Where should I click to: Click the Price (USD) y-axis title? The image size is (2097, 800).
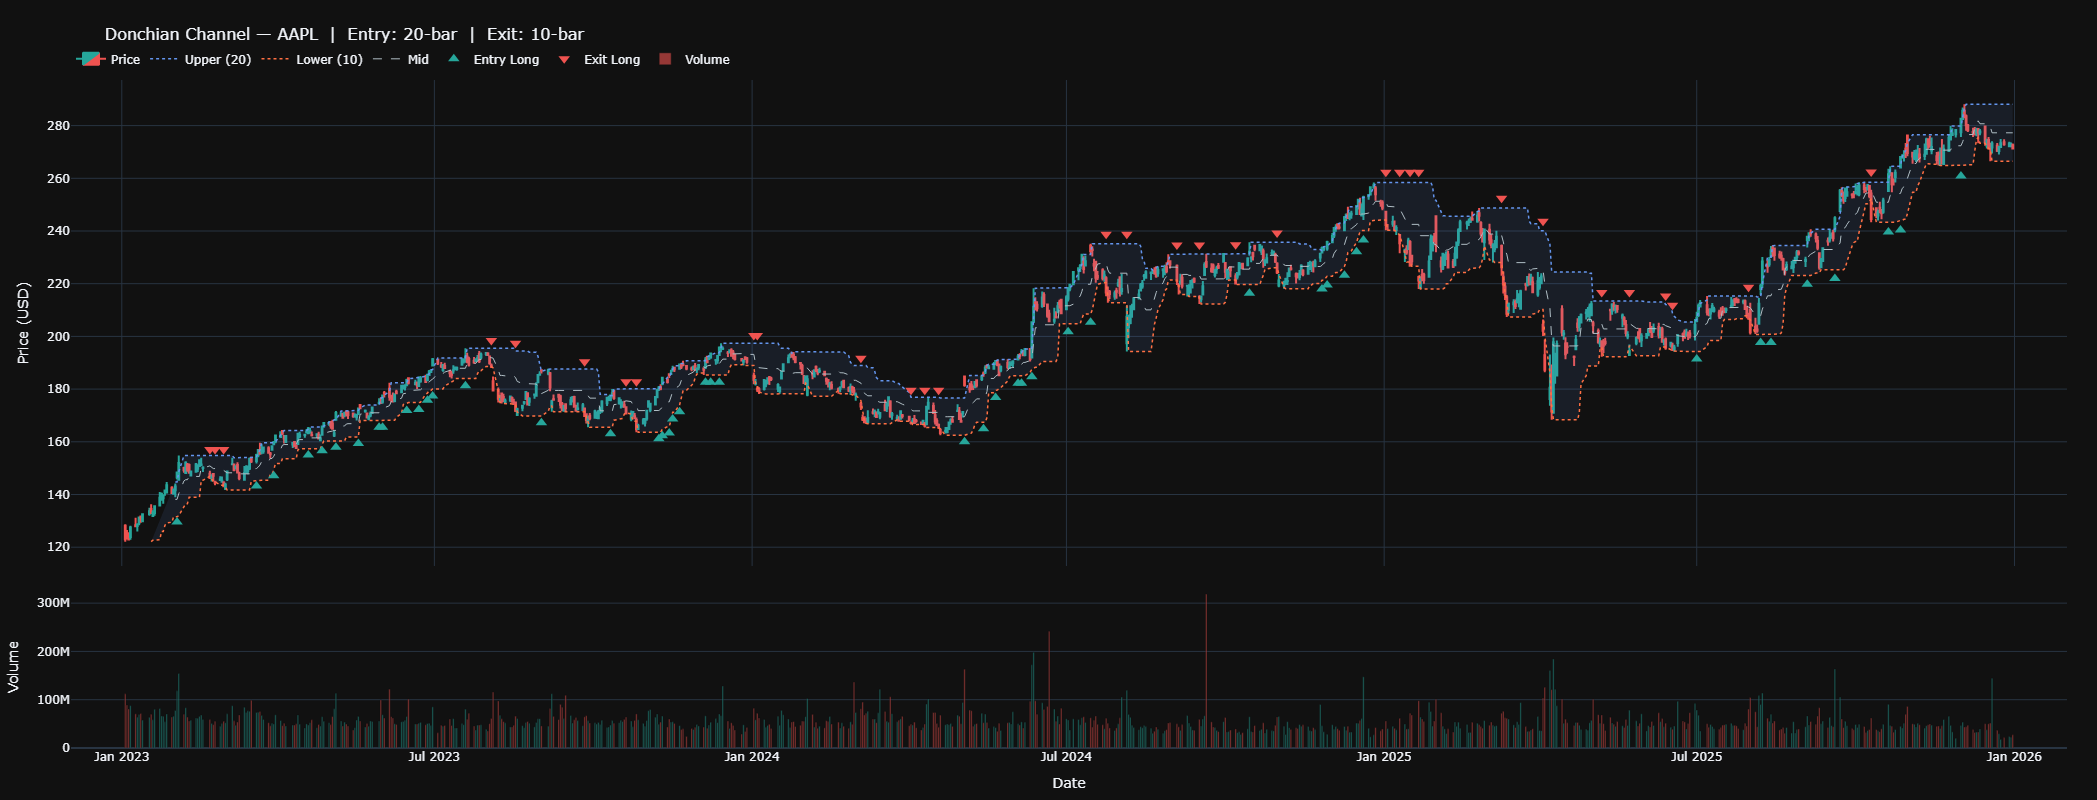(24, 322)
